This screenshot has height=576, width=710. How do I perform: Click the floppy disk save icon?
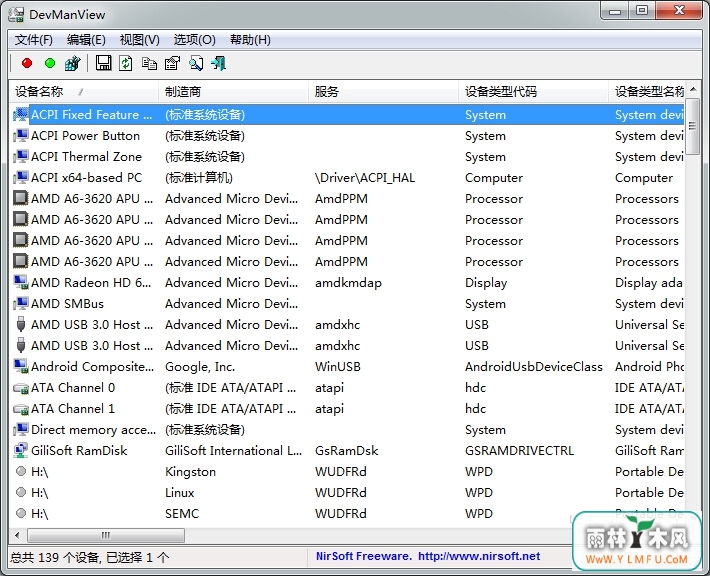pos(104,63)
